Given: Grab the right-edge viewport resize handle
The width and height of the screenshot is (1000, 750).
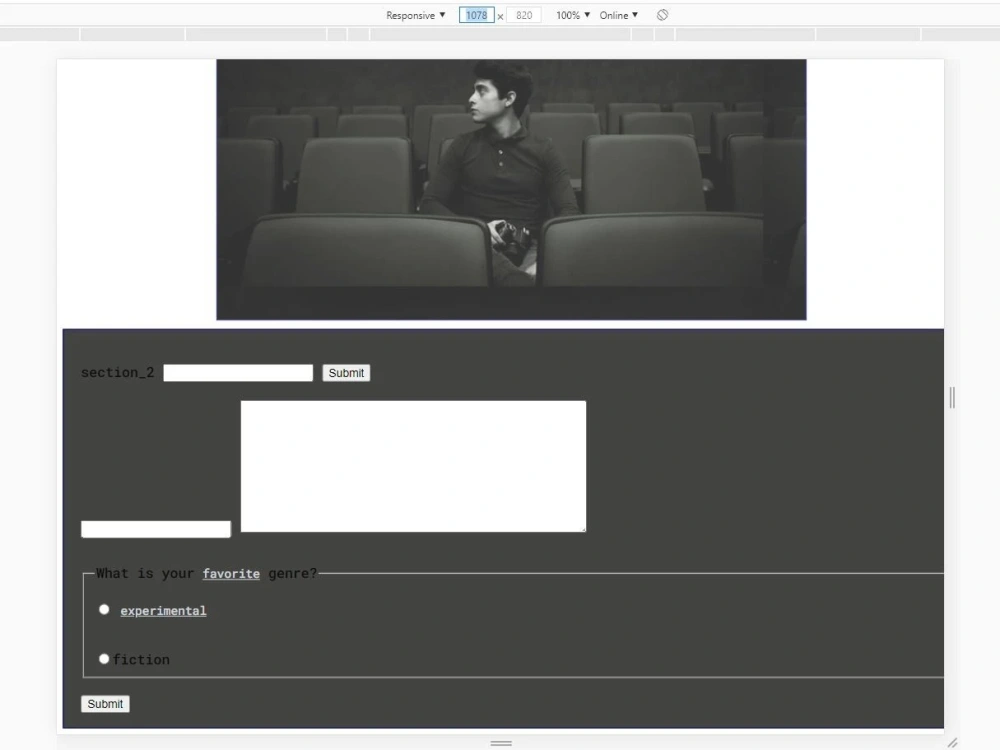Looking at the screenshot, I should tap(952, 397).
